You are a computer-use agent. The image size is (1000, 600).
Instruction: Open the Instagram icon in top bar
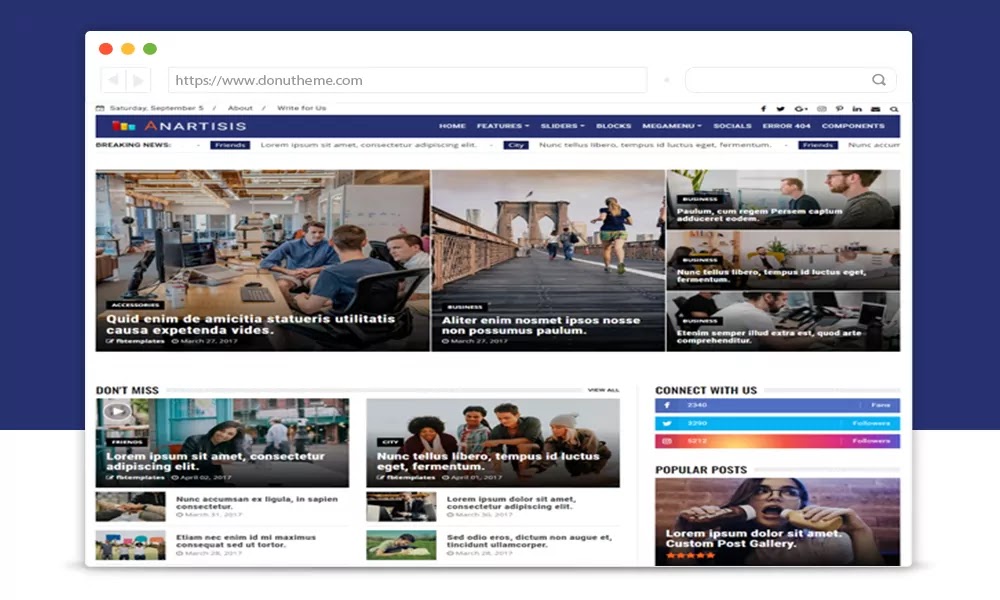pyautogui.click(x=821, y=109)
